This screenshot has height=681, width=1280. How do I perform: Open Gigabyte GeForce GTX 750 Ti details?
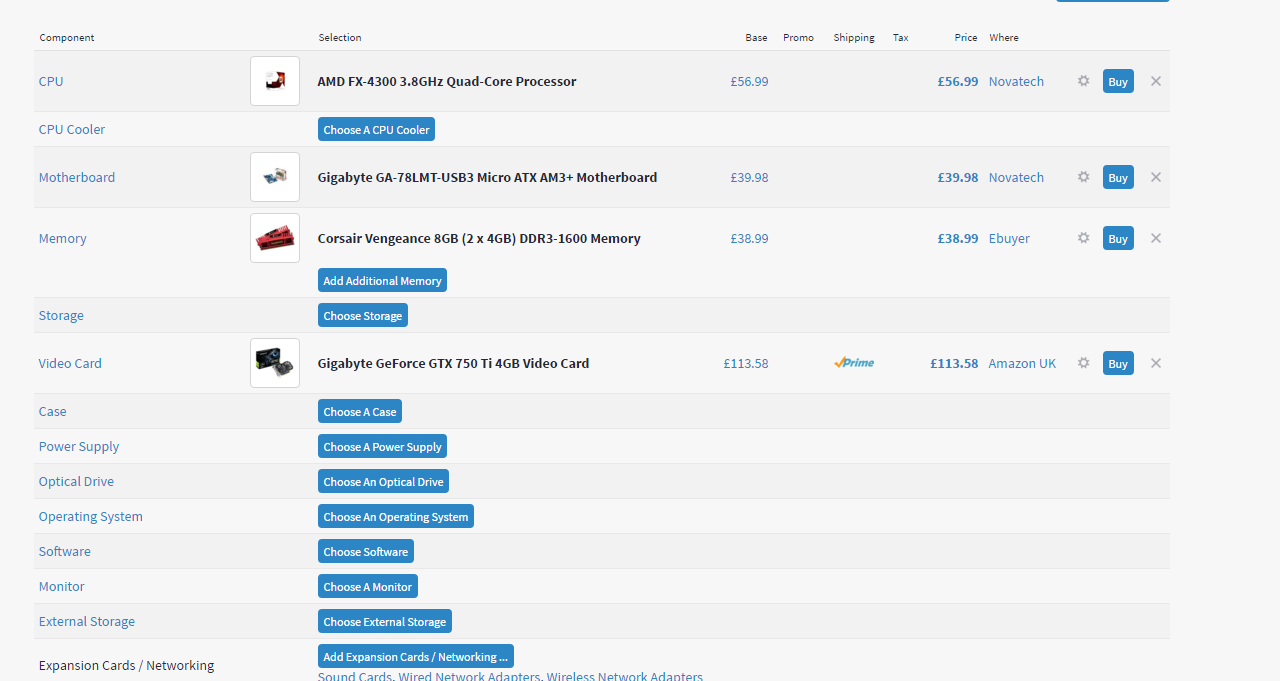[x=454, y=363]
